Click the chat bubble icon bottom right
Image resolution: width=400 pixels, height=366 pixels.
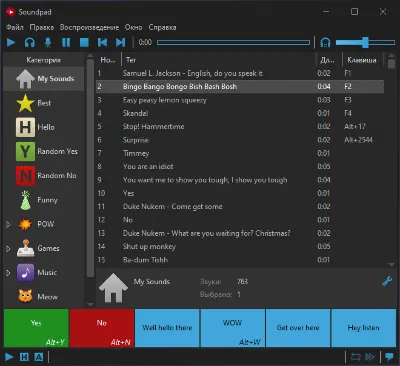(x=389, y=357)
